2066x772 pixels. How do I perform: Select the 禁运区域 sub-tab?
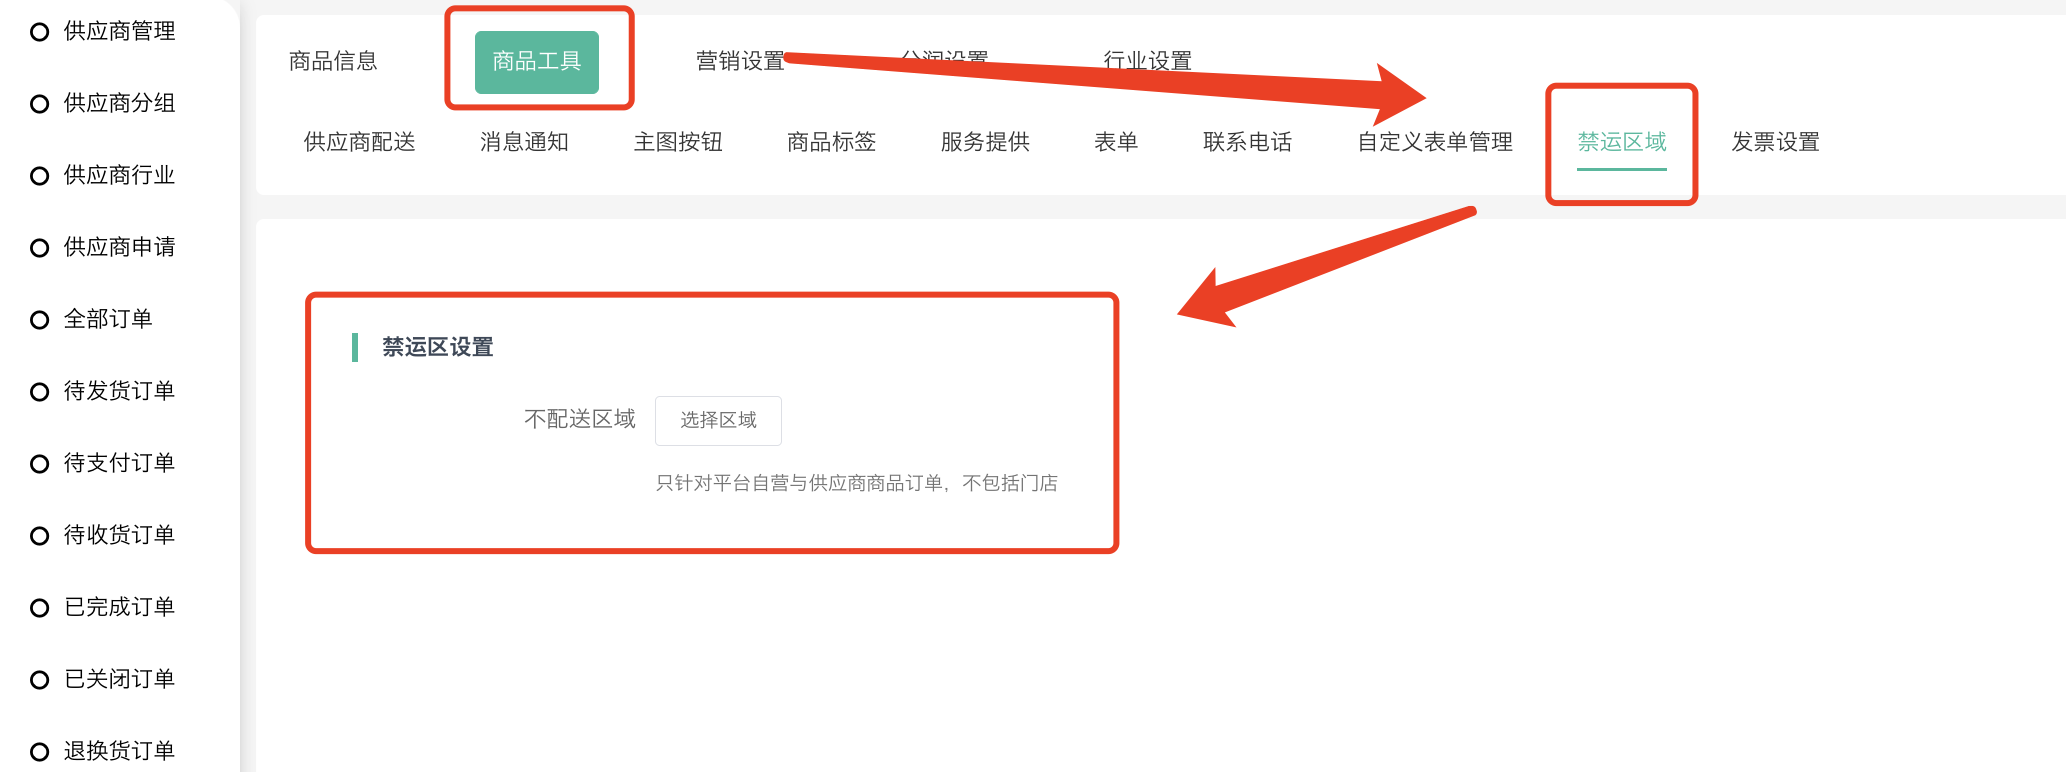(x=1622, y=142)
